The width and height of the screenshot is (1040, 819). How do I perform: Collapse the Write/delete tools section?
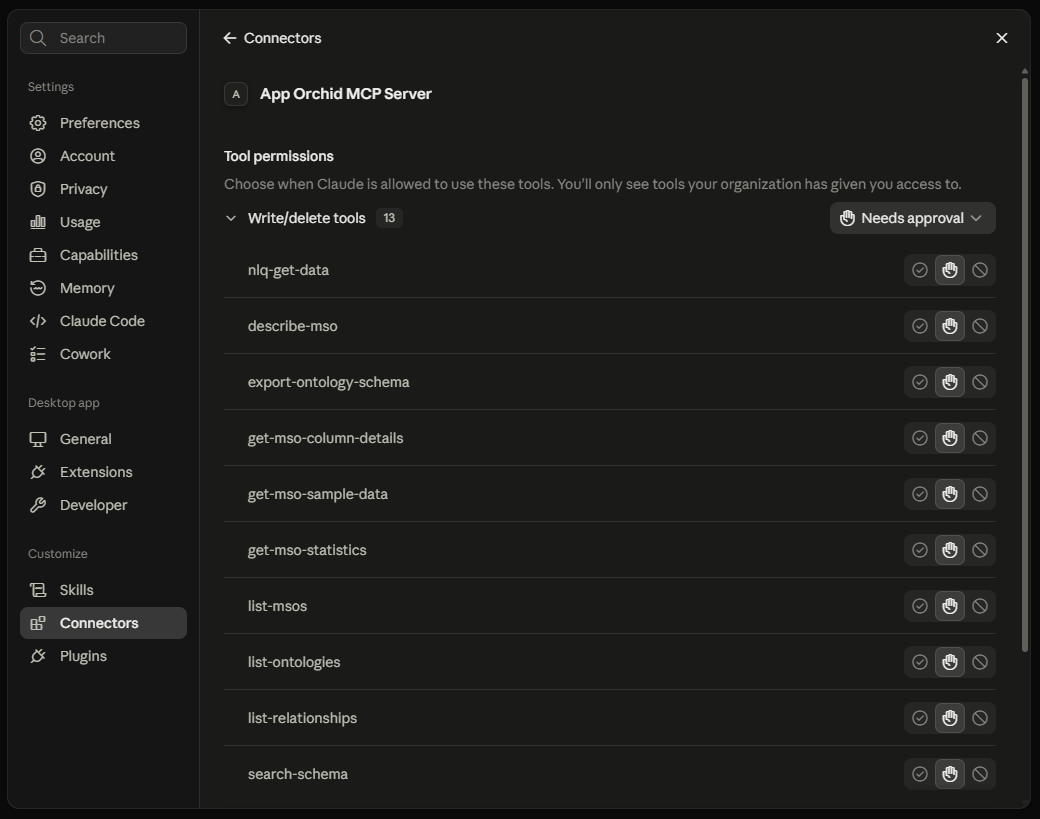tap(231, 218)
